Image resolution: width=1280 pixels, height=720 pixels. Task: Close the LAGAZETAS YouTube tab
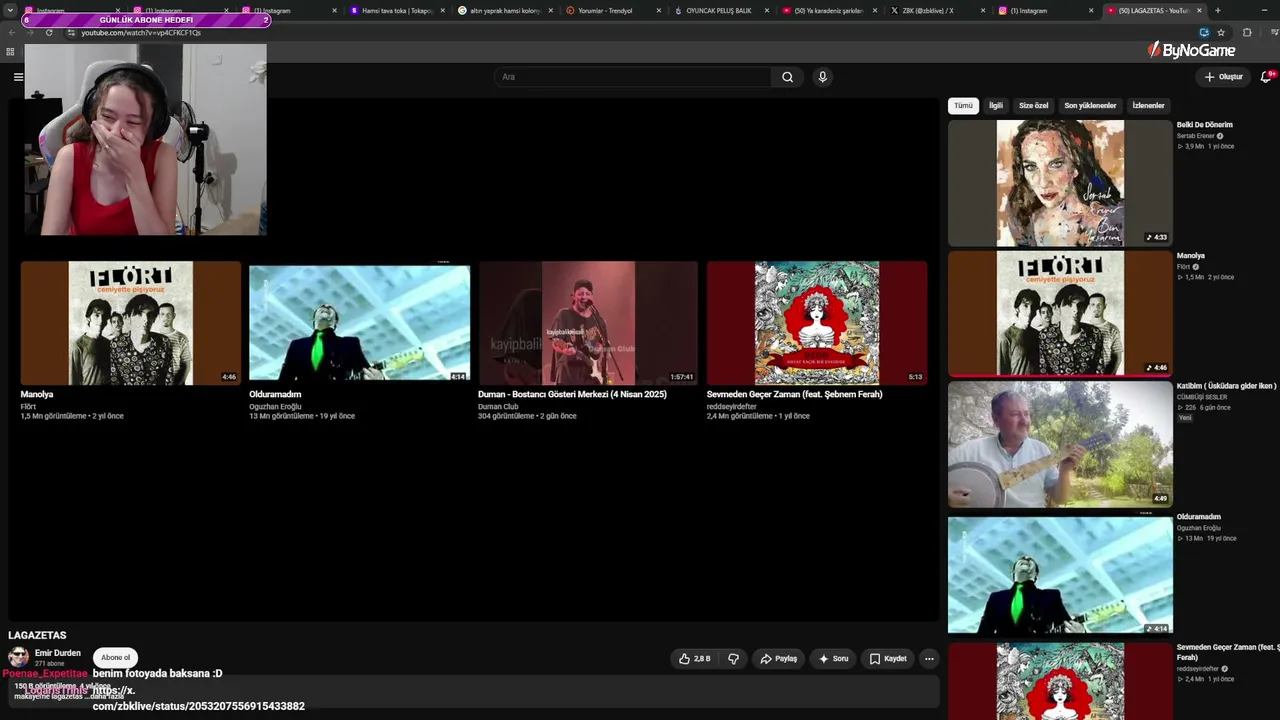click(1199, 11)
